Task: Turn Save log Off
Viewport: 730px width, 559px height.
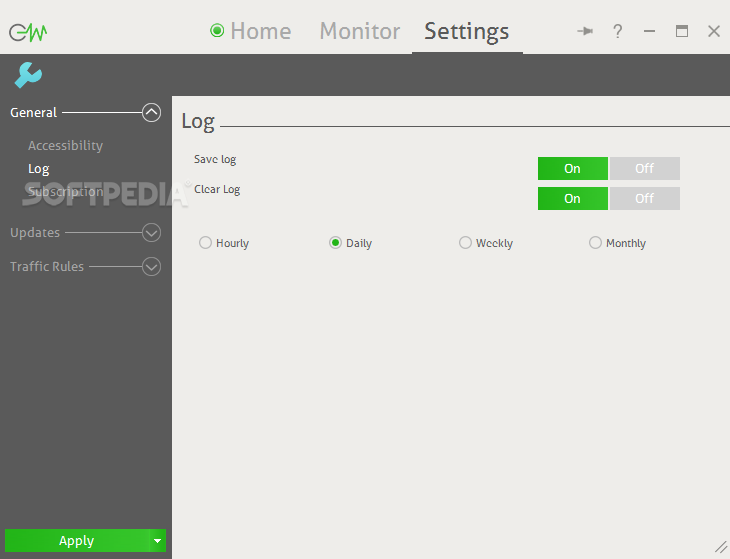Action: [645, 168]
